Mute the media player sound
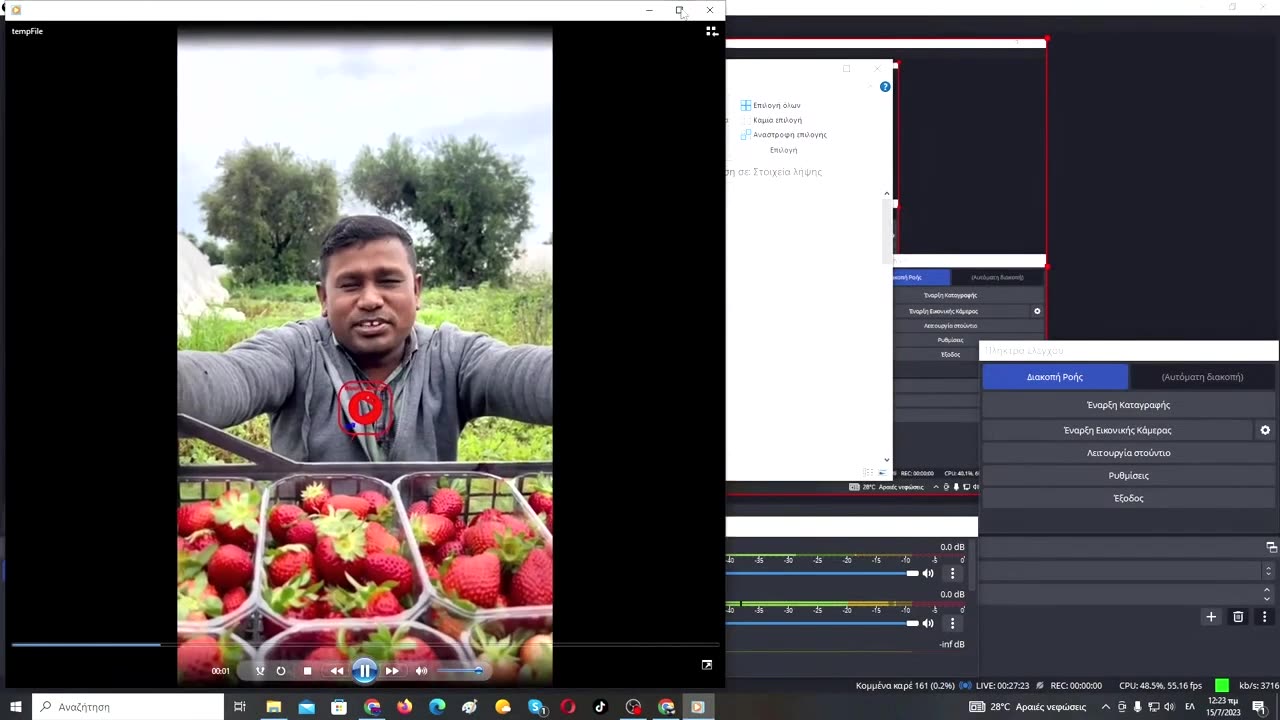Screen dimensions: 1280x720 (x=421, y=671)
